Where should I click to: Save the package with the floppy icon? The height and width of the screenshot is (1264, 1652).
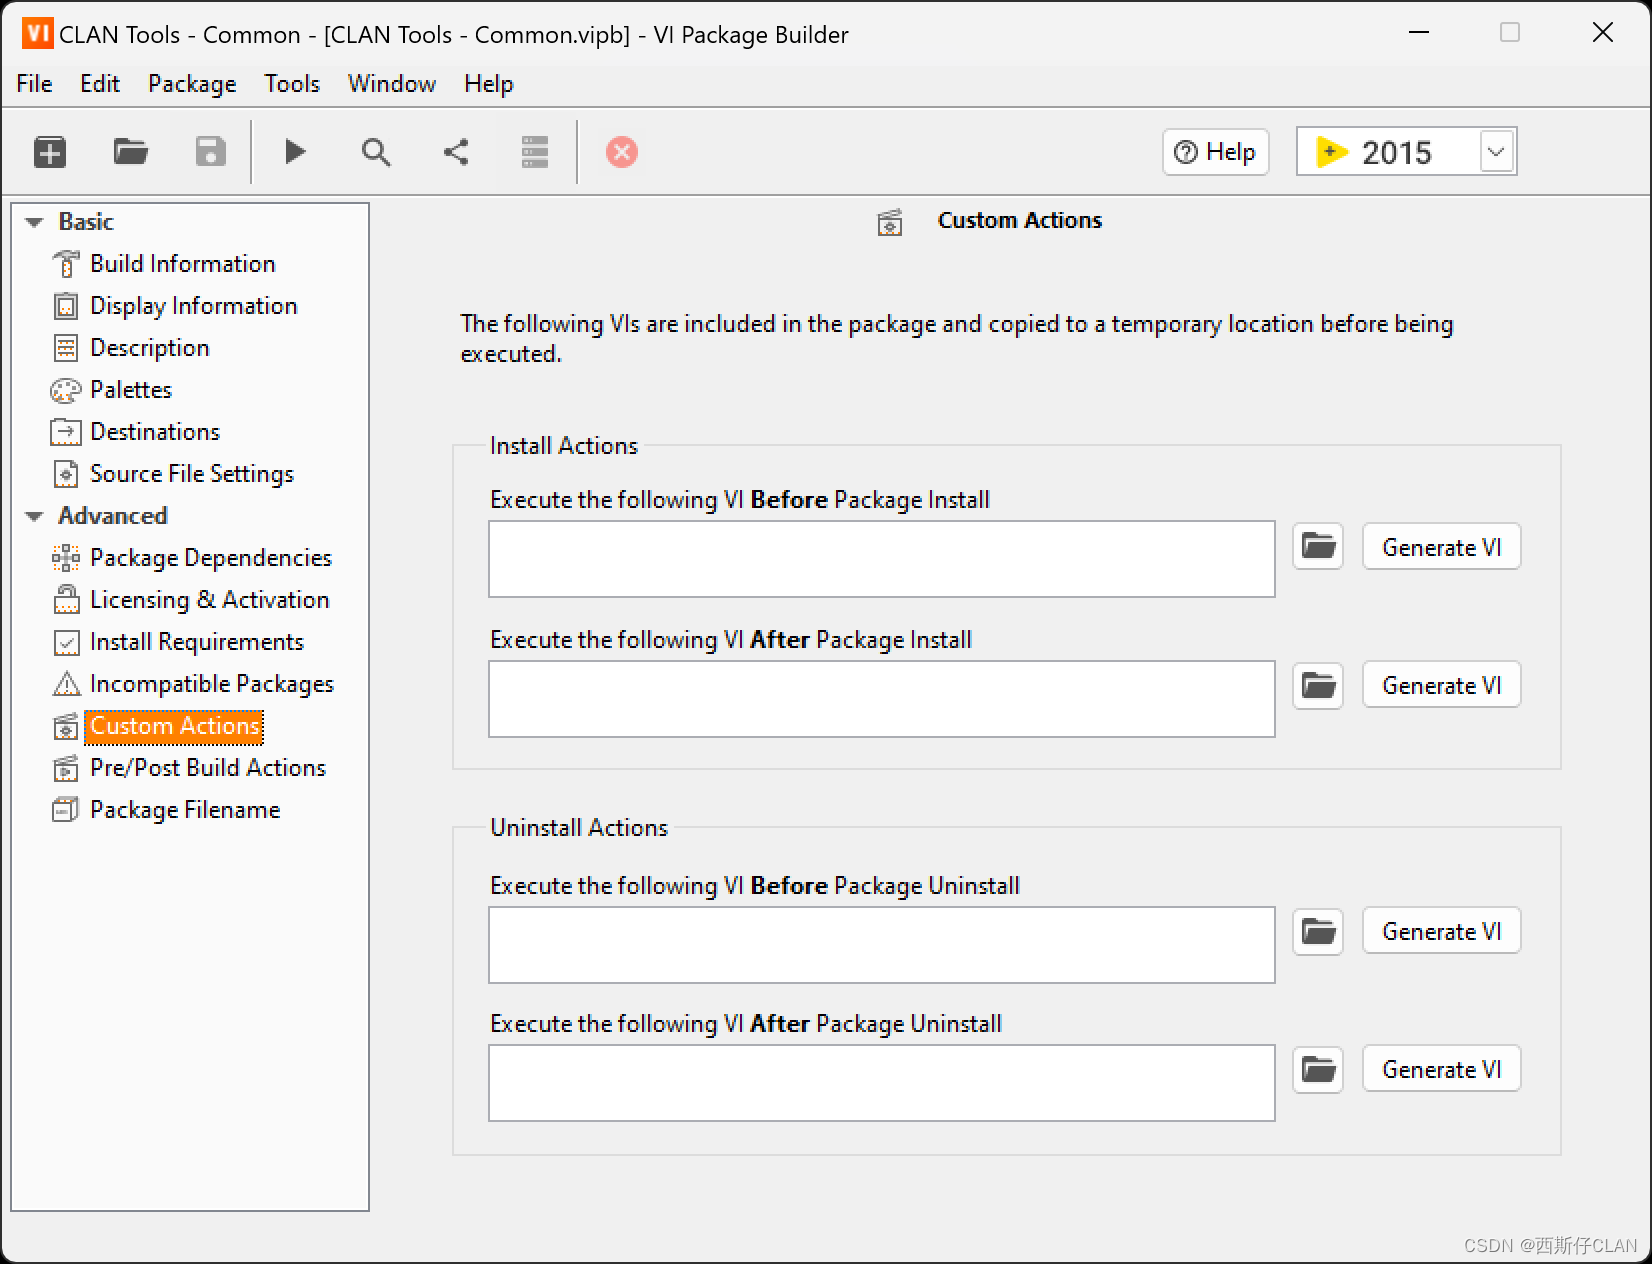[210, 152]
